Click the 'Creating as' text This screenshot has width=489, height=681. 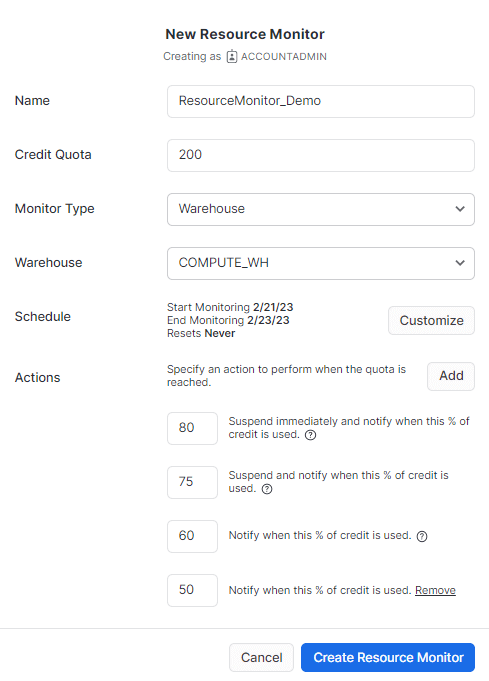point(192,56)
